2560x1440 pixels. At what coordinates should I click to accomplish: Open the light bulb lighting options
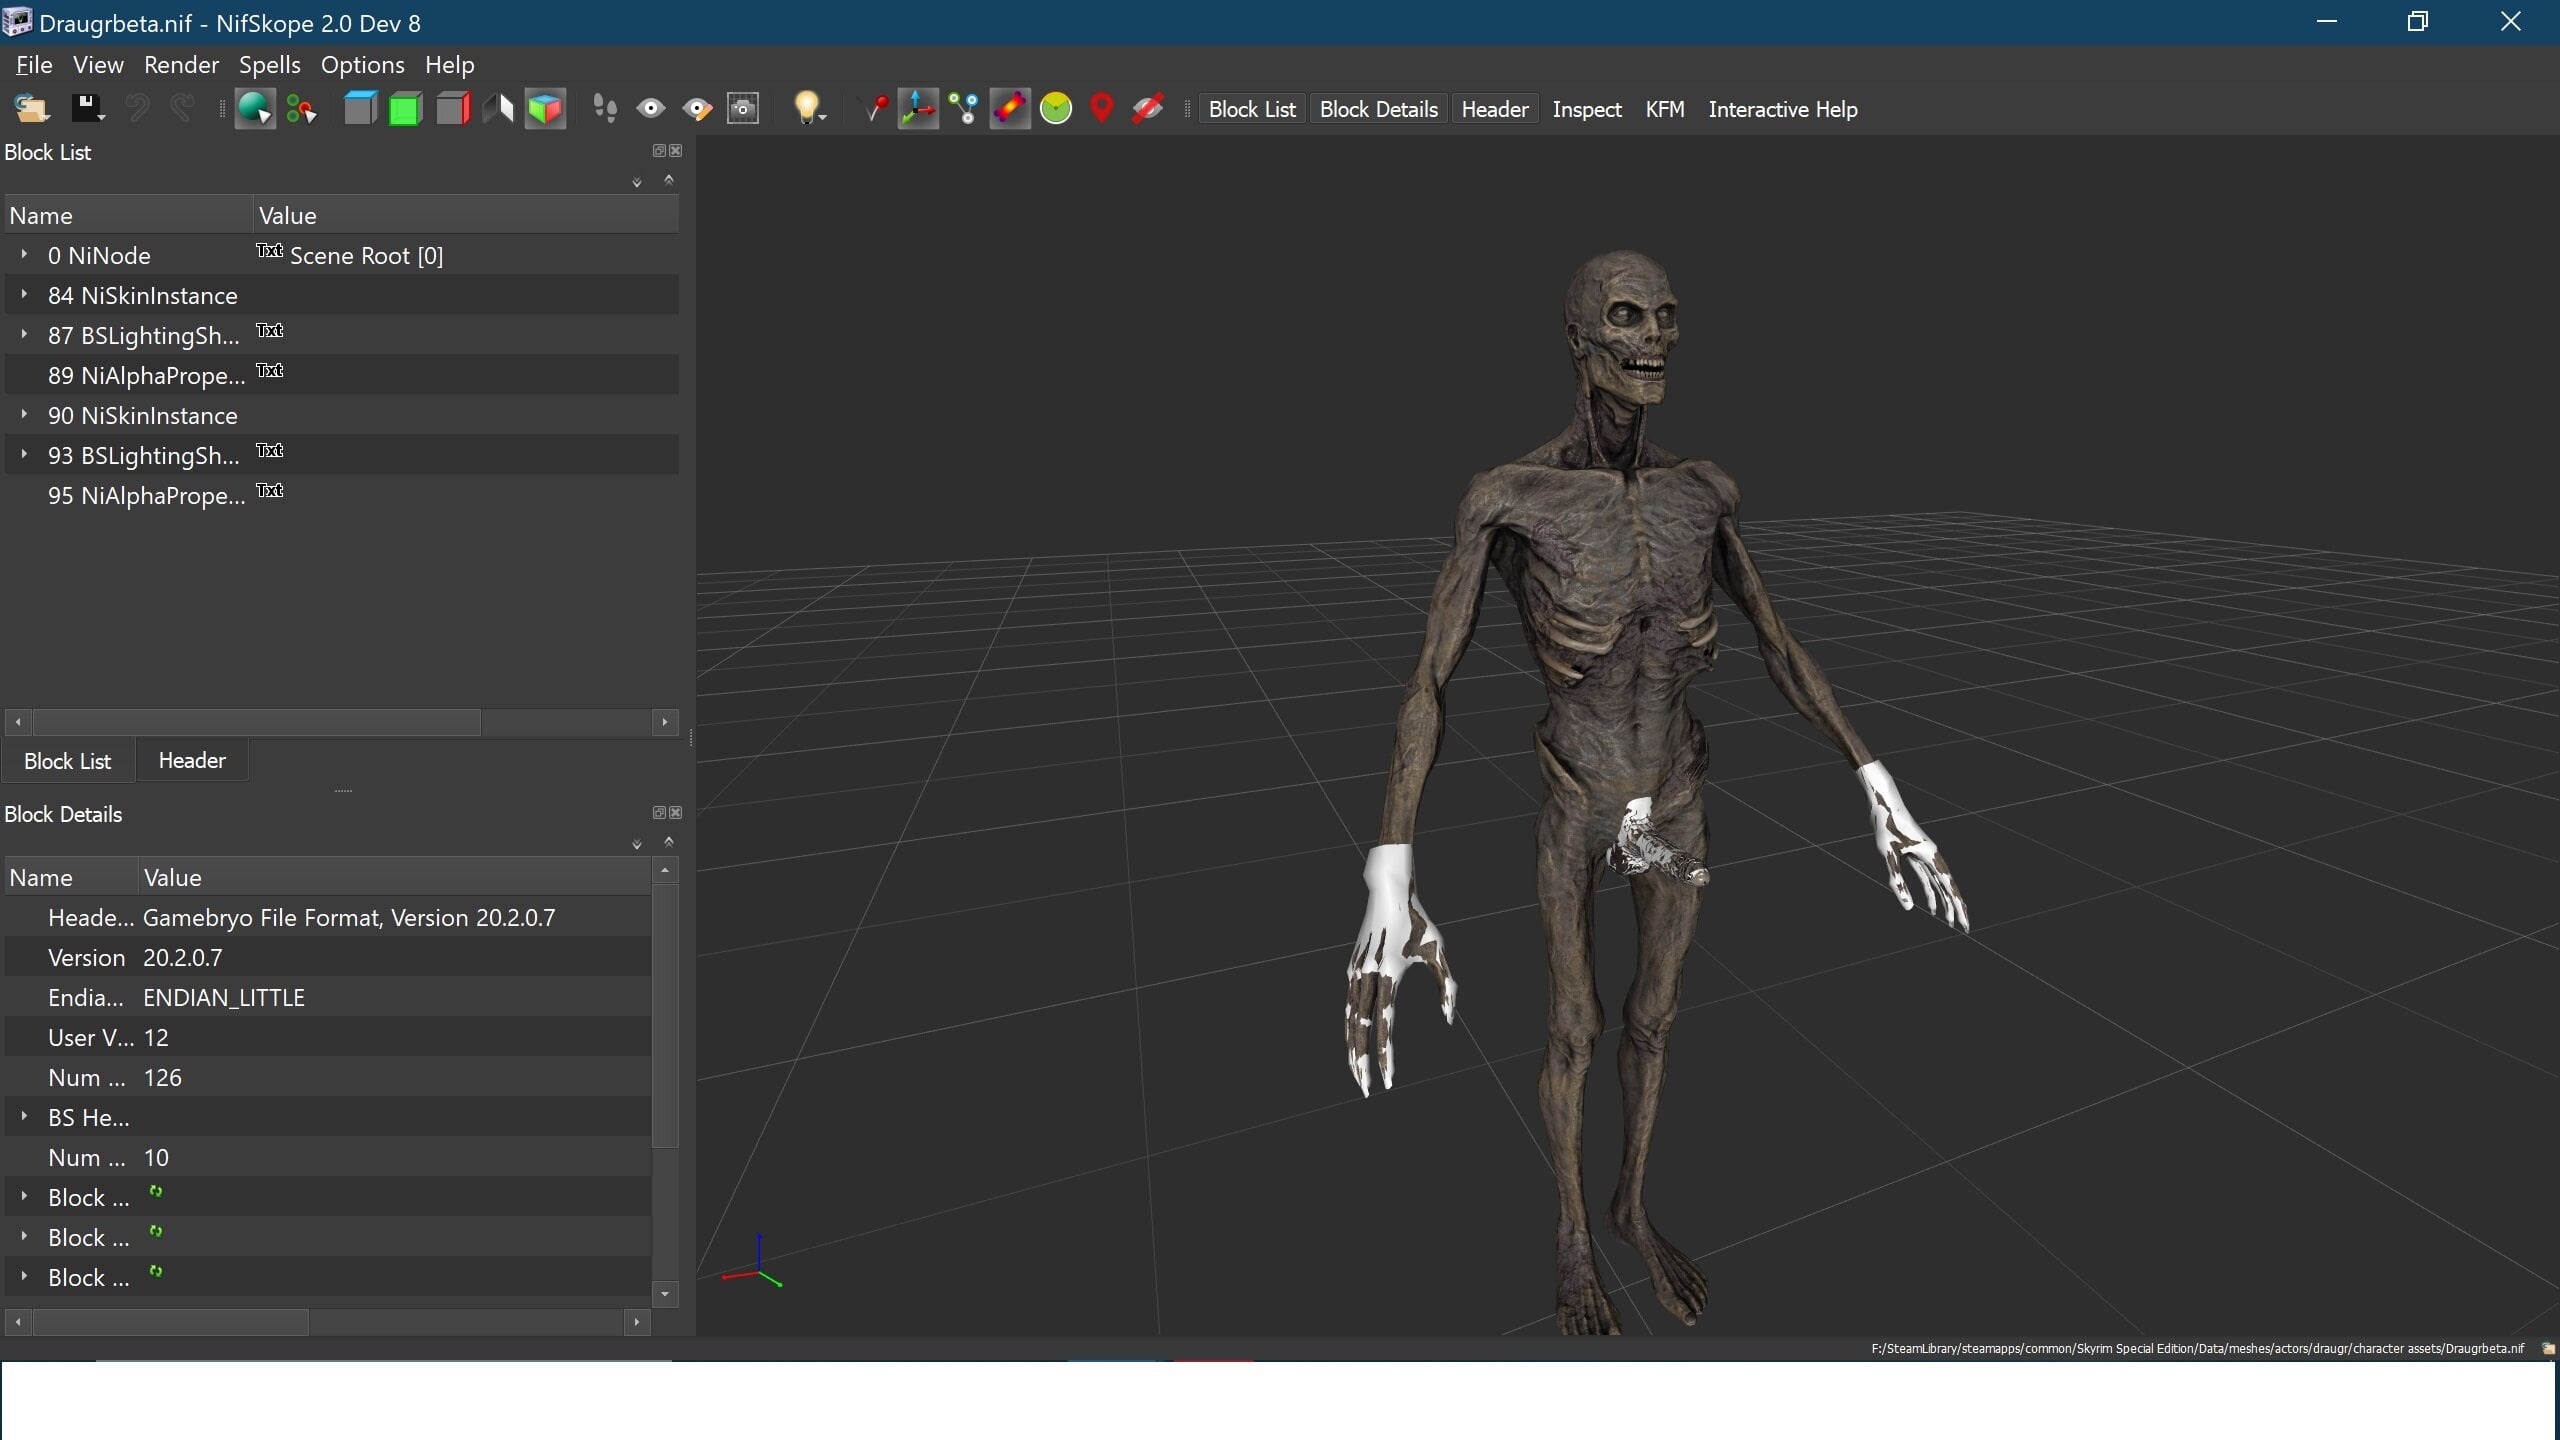(808, 109)
